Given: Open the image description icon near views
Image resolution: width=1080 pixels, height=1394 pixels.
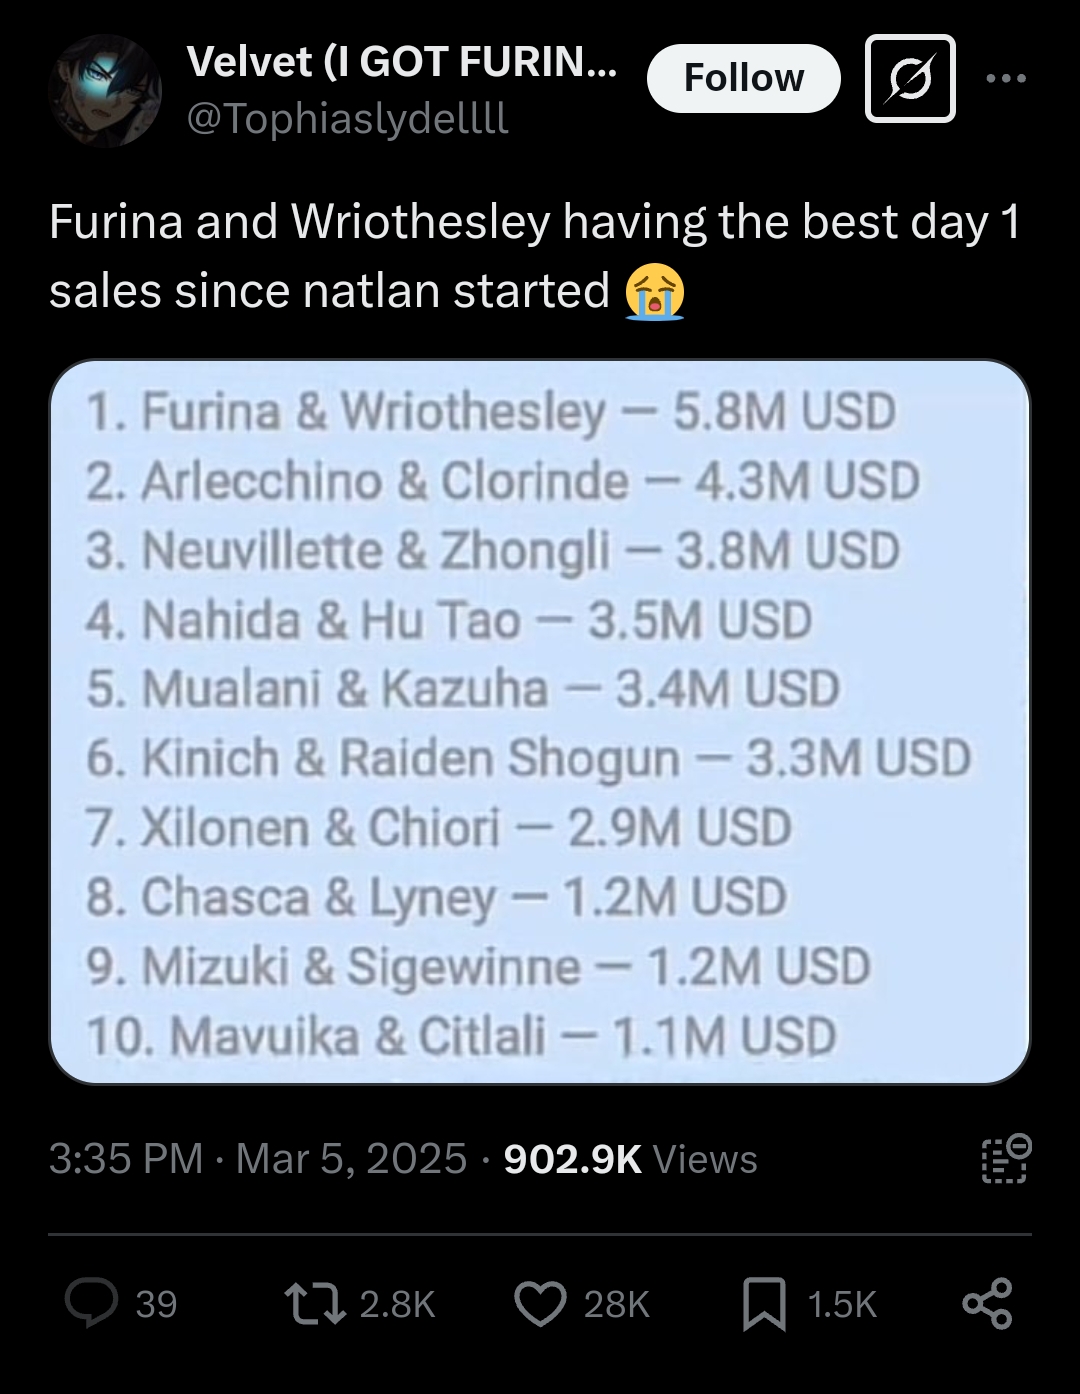Looking at the screenshot, I should click(1005, 1159).
